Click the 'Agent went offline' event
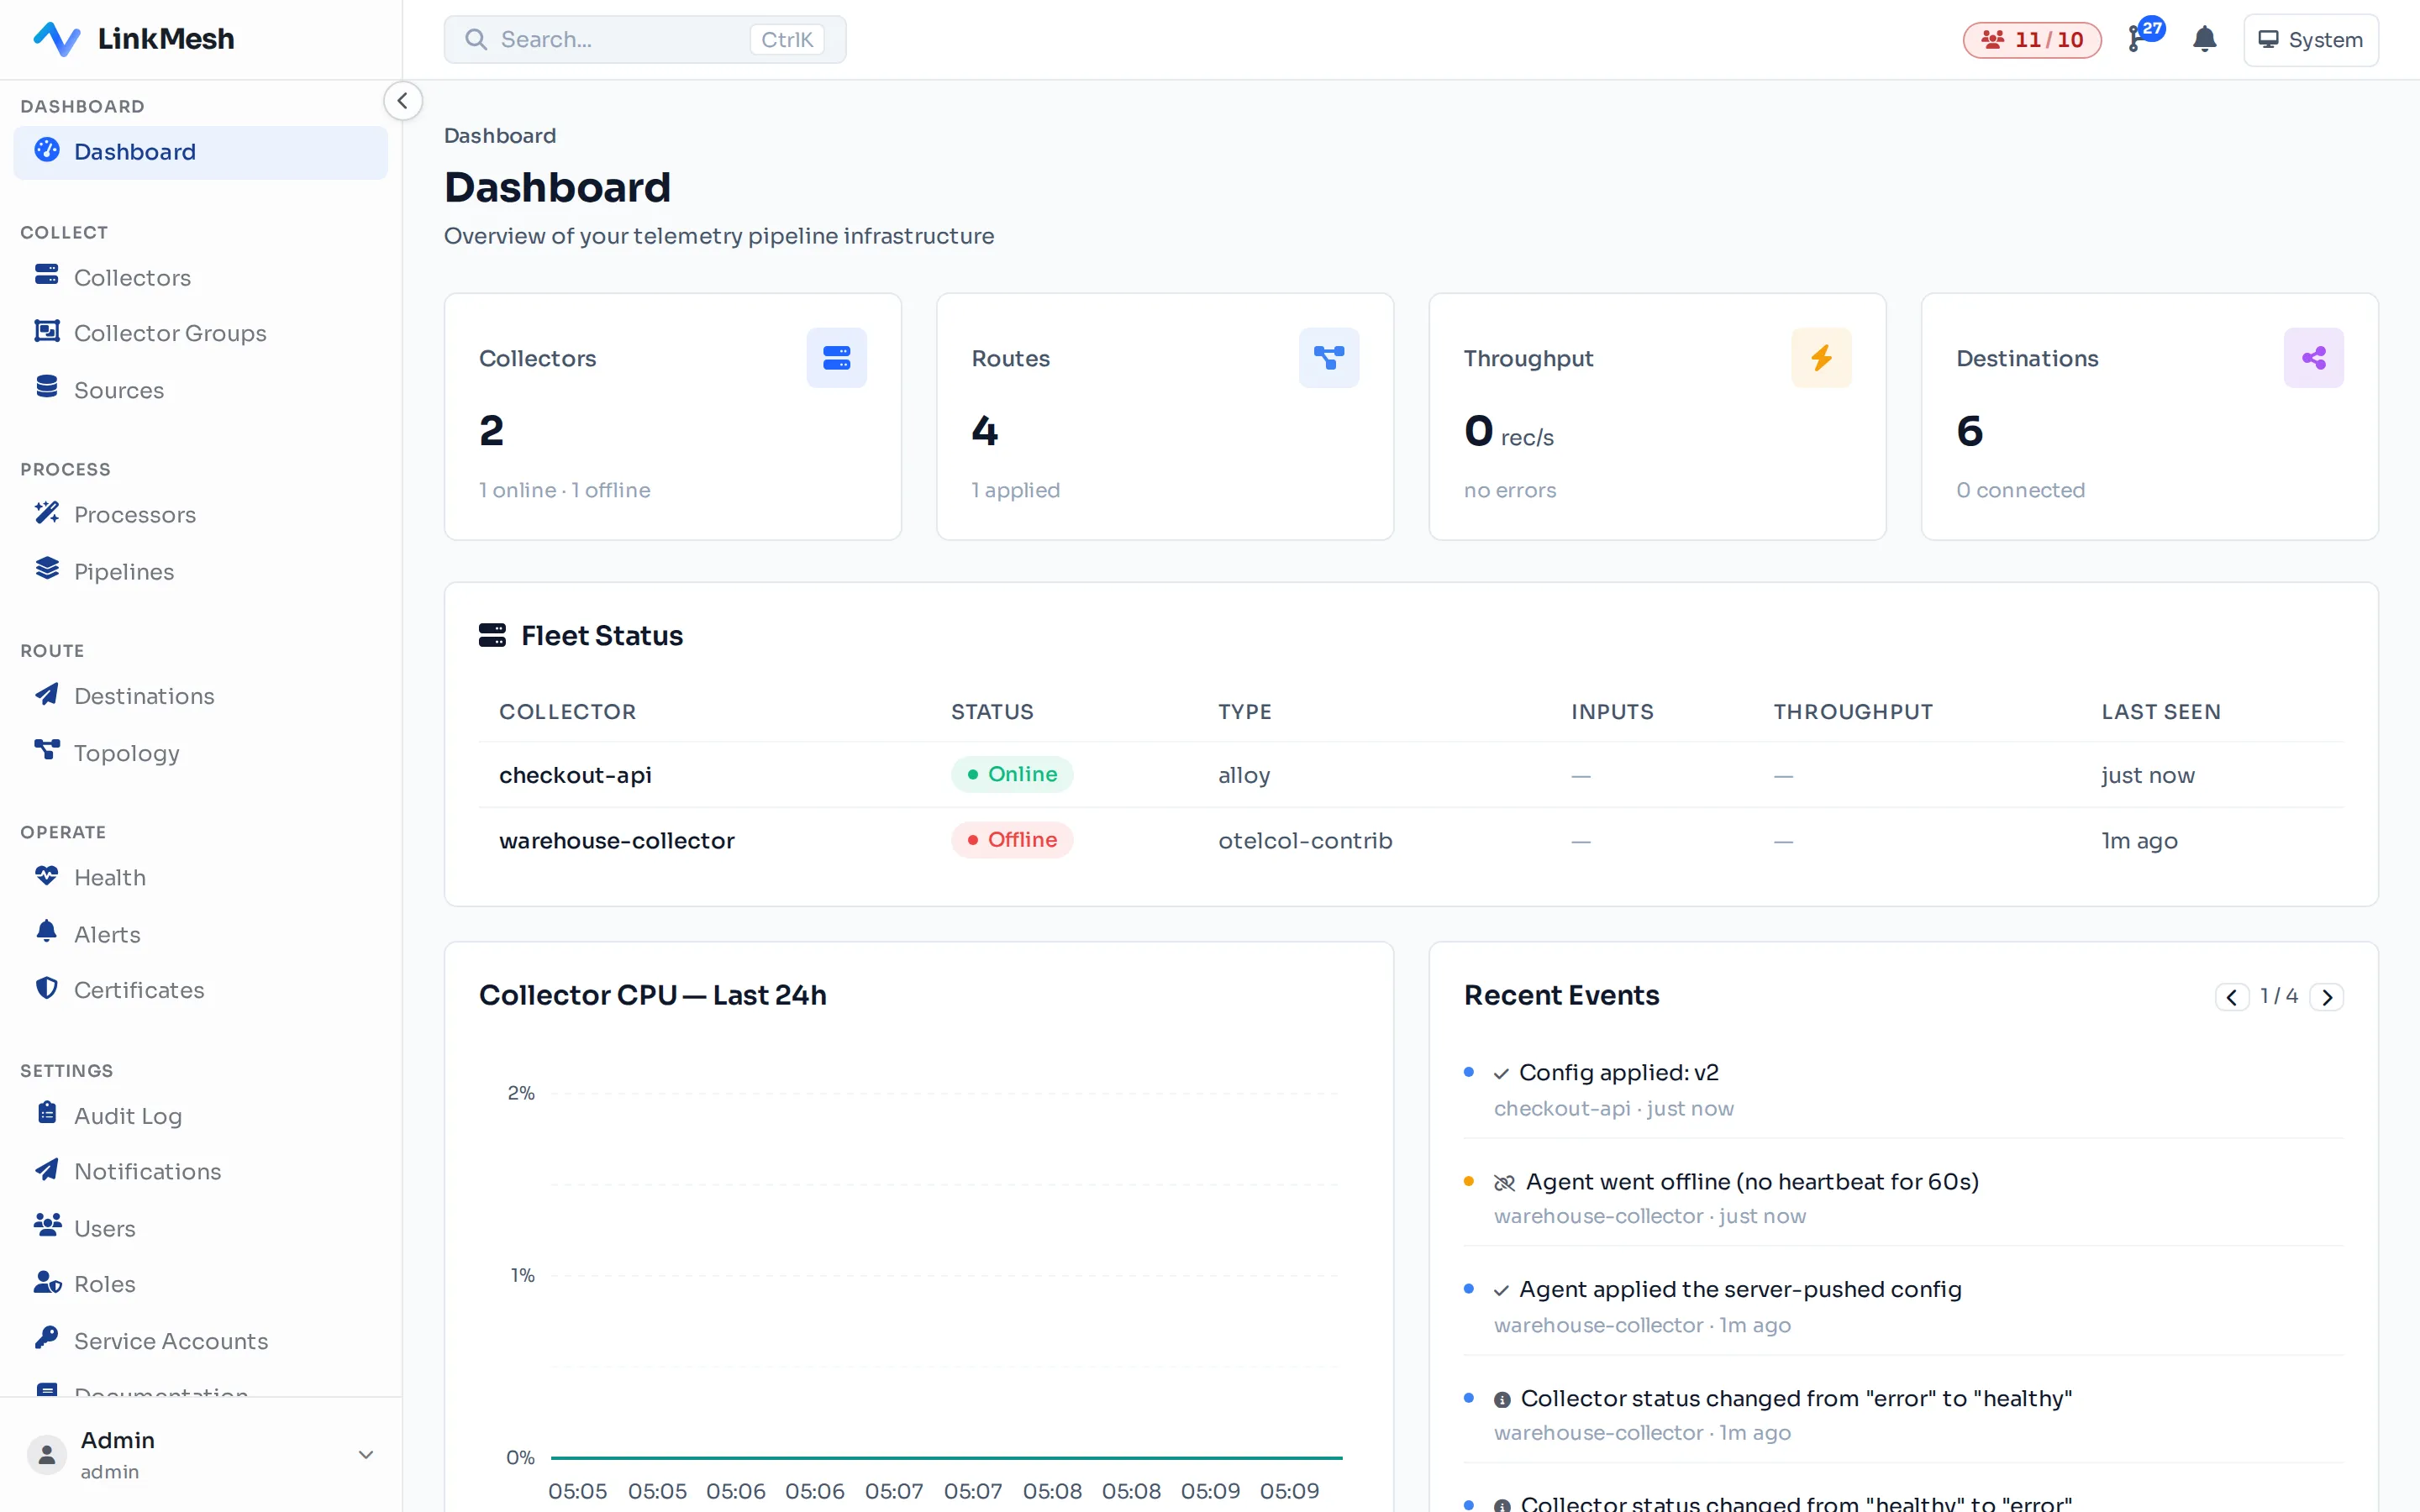The height and width of the screenshot is (1512, 2420). click(1903, 1198)
